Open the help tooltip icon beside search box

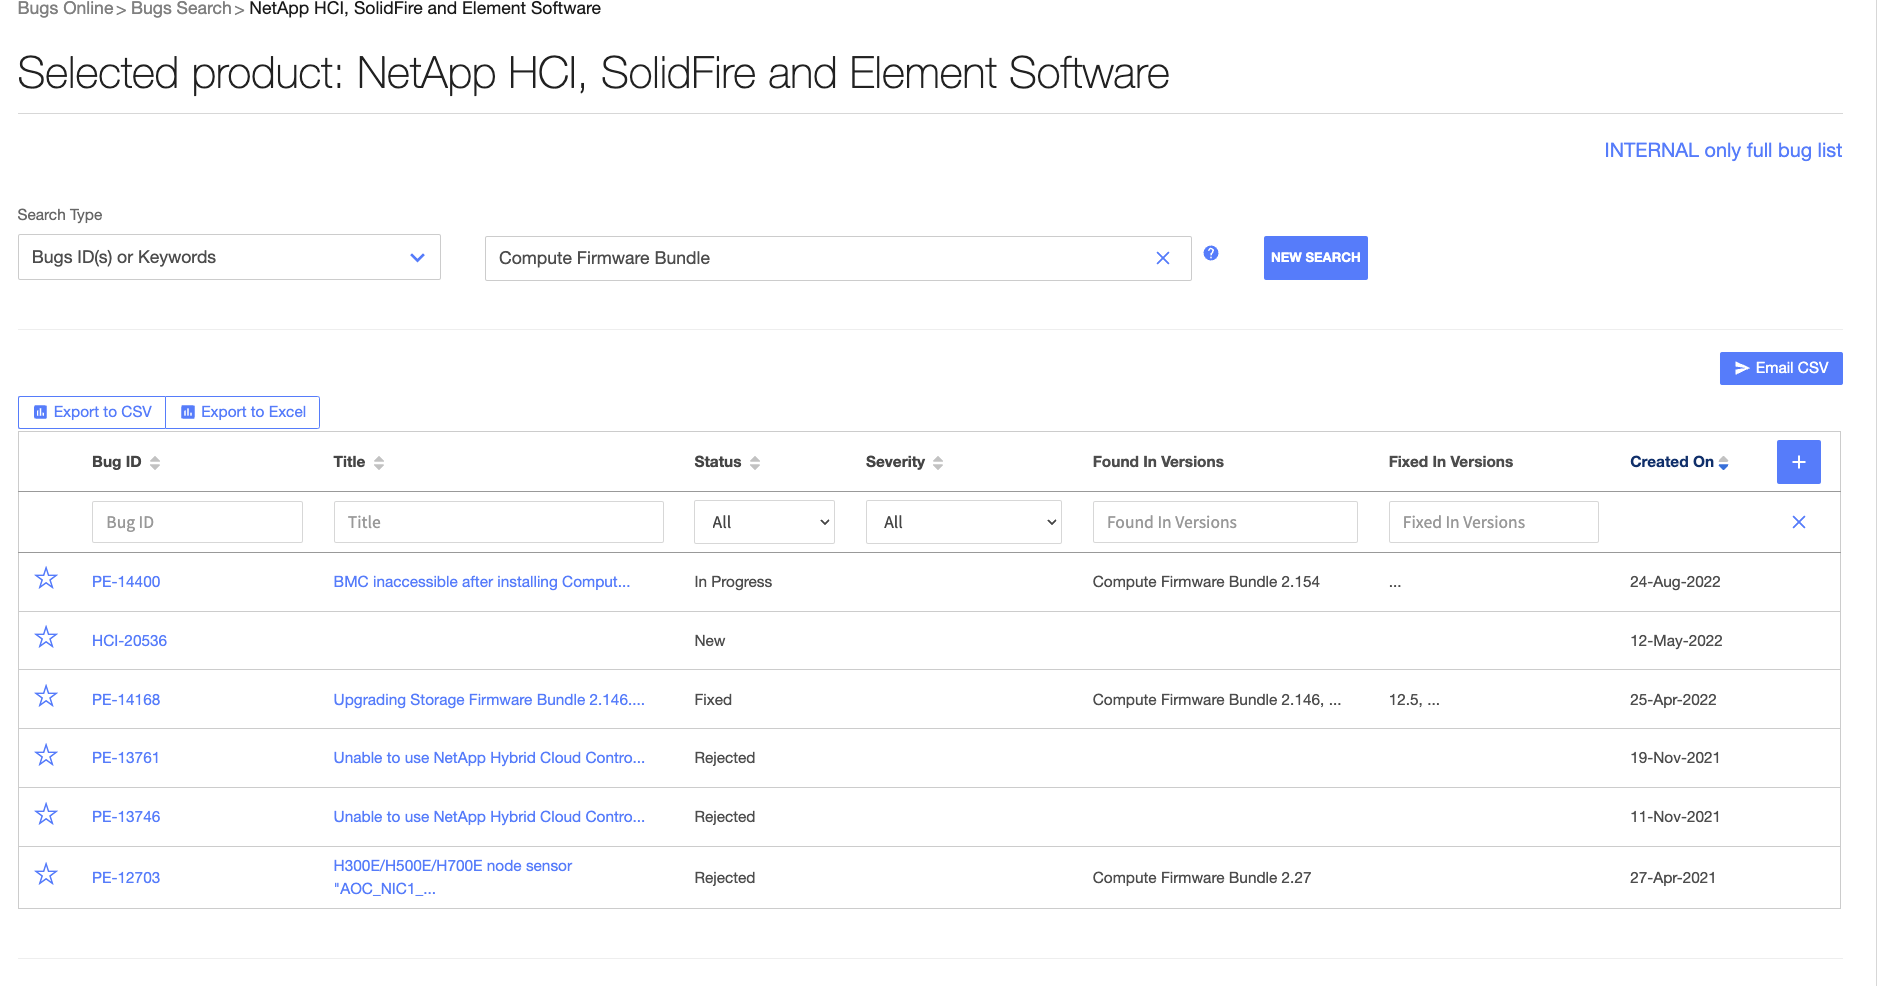coord(1211,254)
